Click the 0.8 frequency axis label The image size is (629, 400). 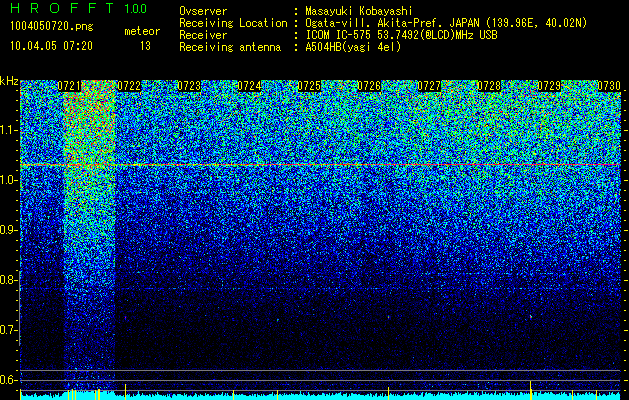8,280
